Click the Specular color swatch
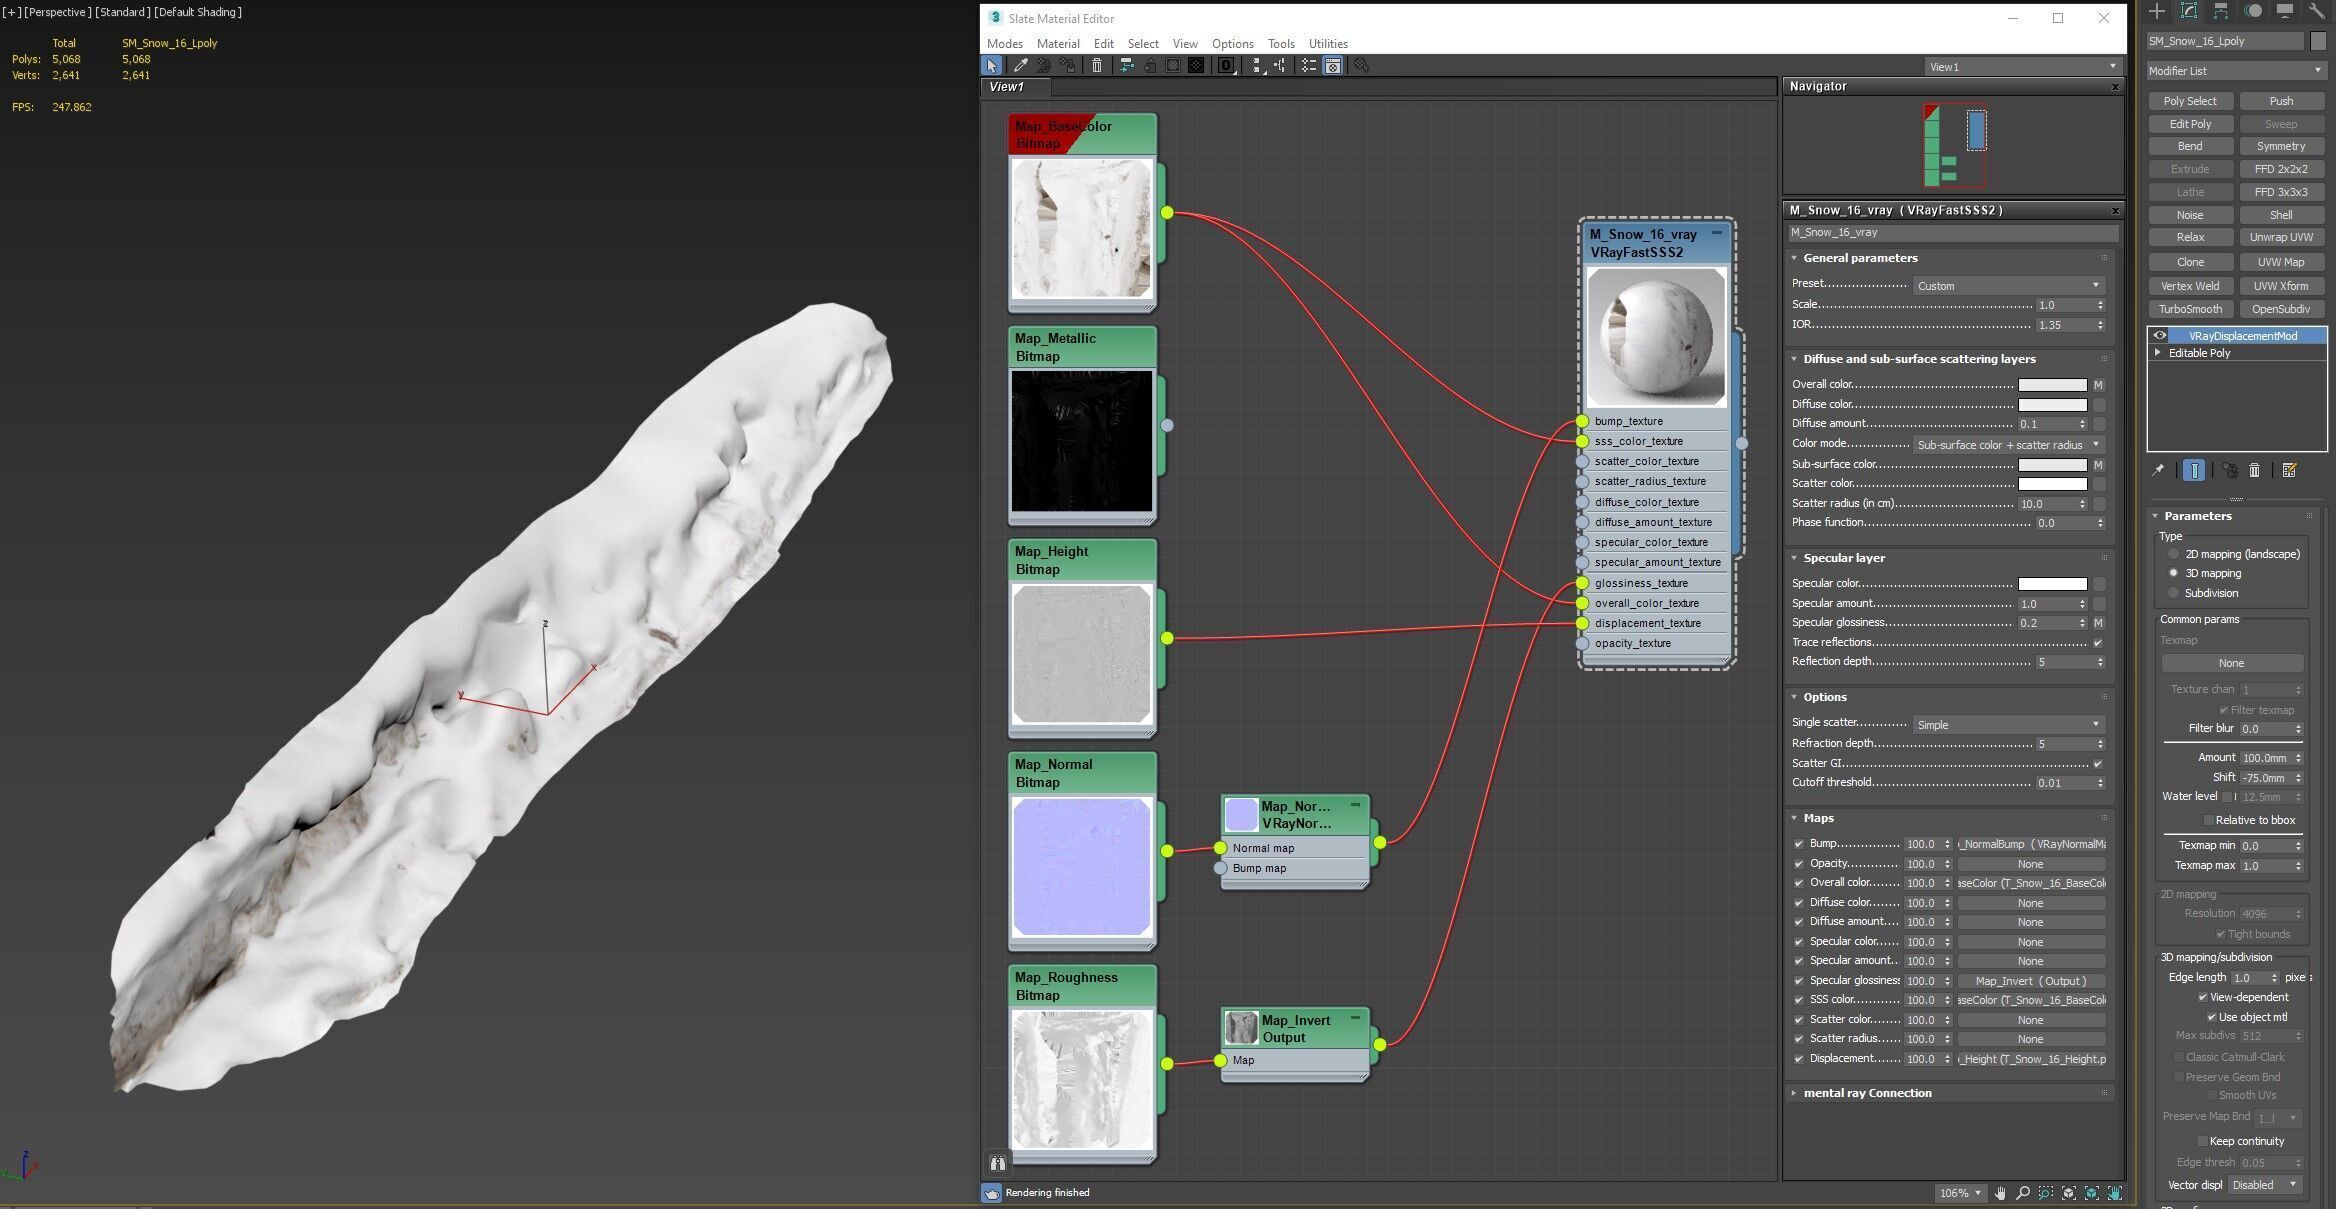This screenshot has height=1209, width=2336. pyautogui.click(x=2052, y=584)
